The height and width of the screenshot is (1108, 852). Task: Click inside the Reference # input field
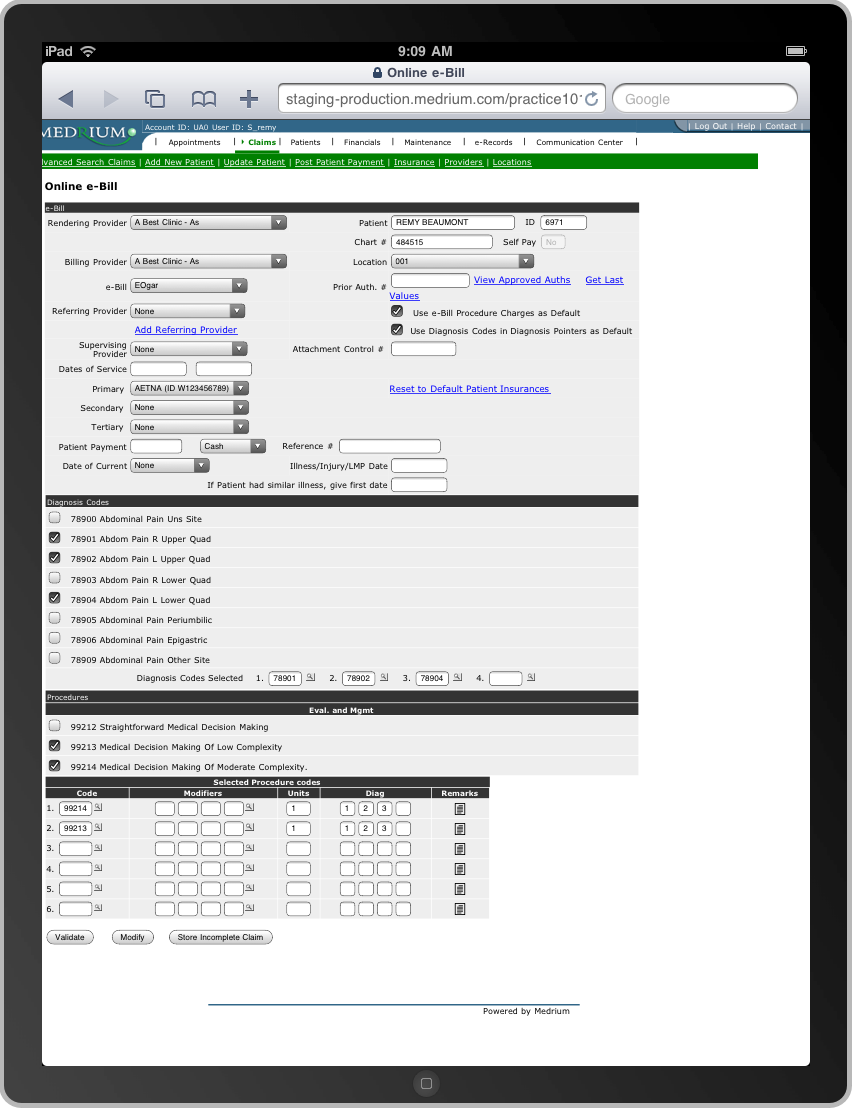click(x=389, y=446)
